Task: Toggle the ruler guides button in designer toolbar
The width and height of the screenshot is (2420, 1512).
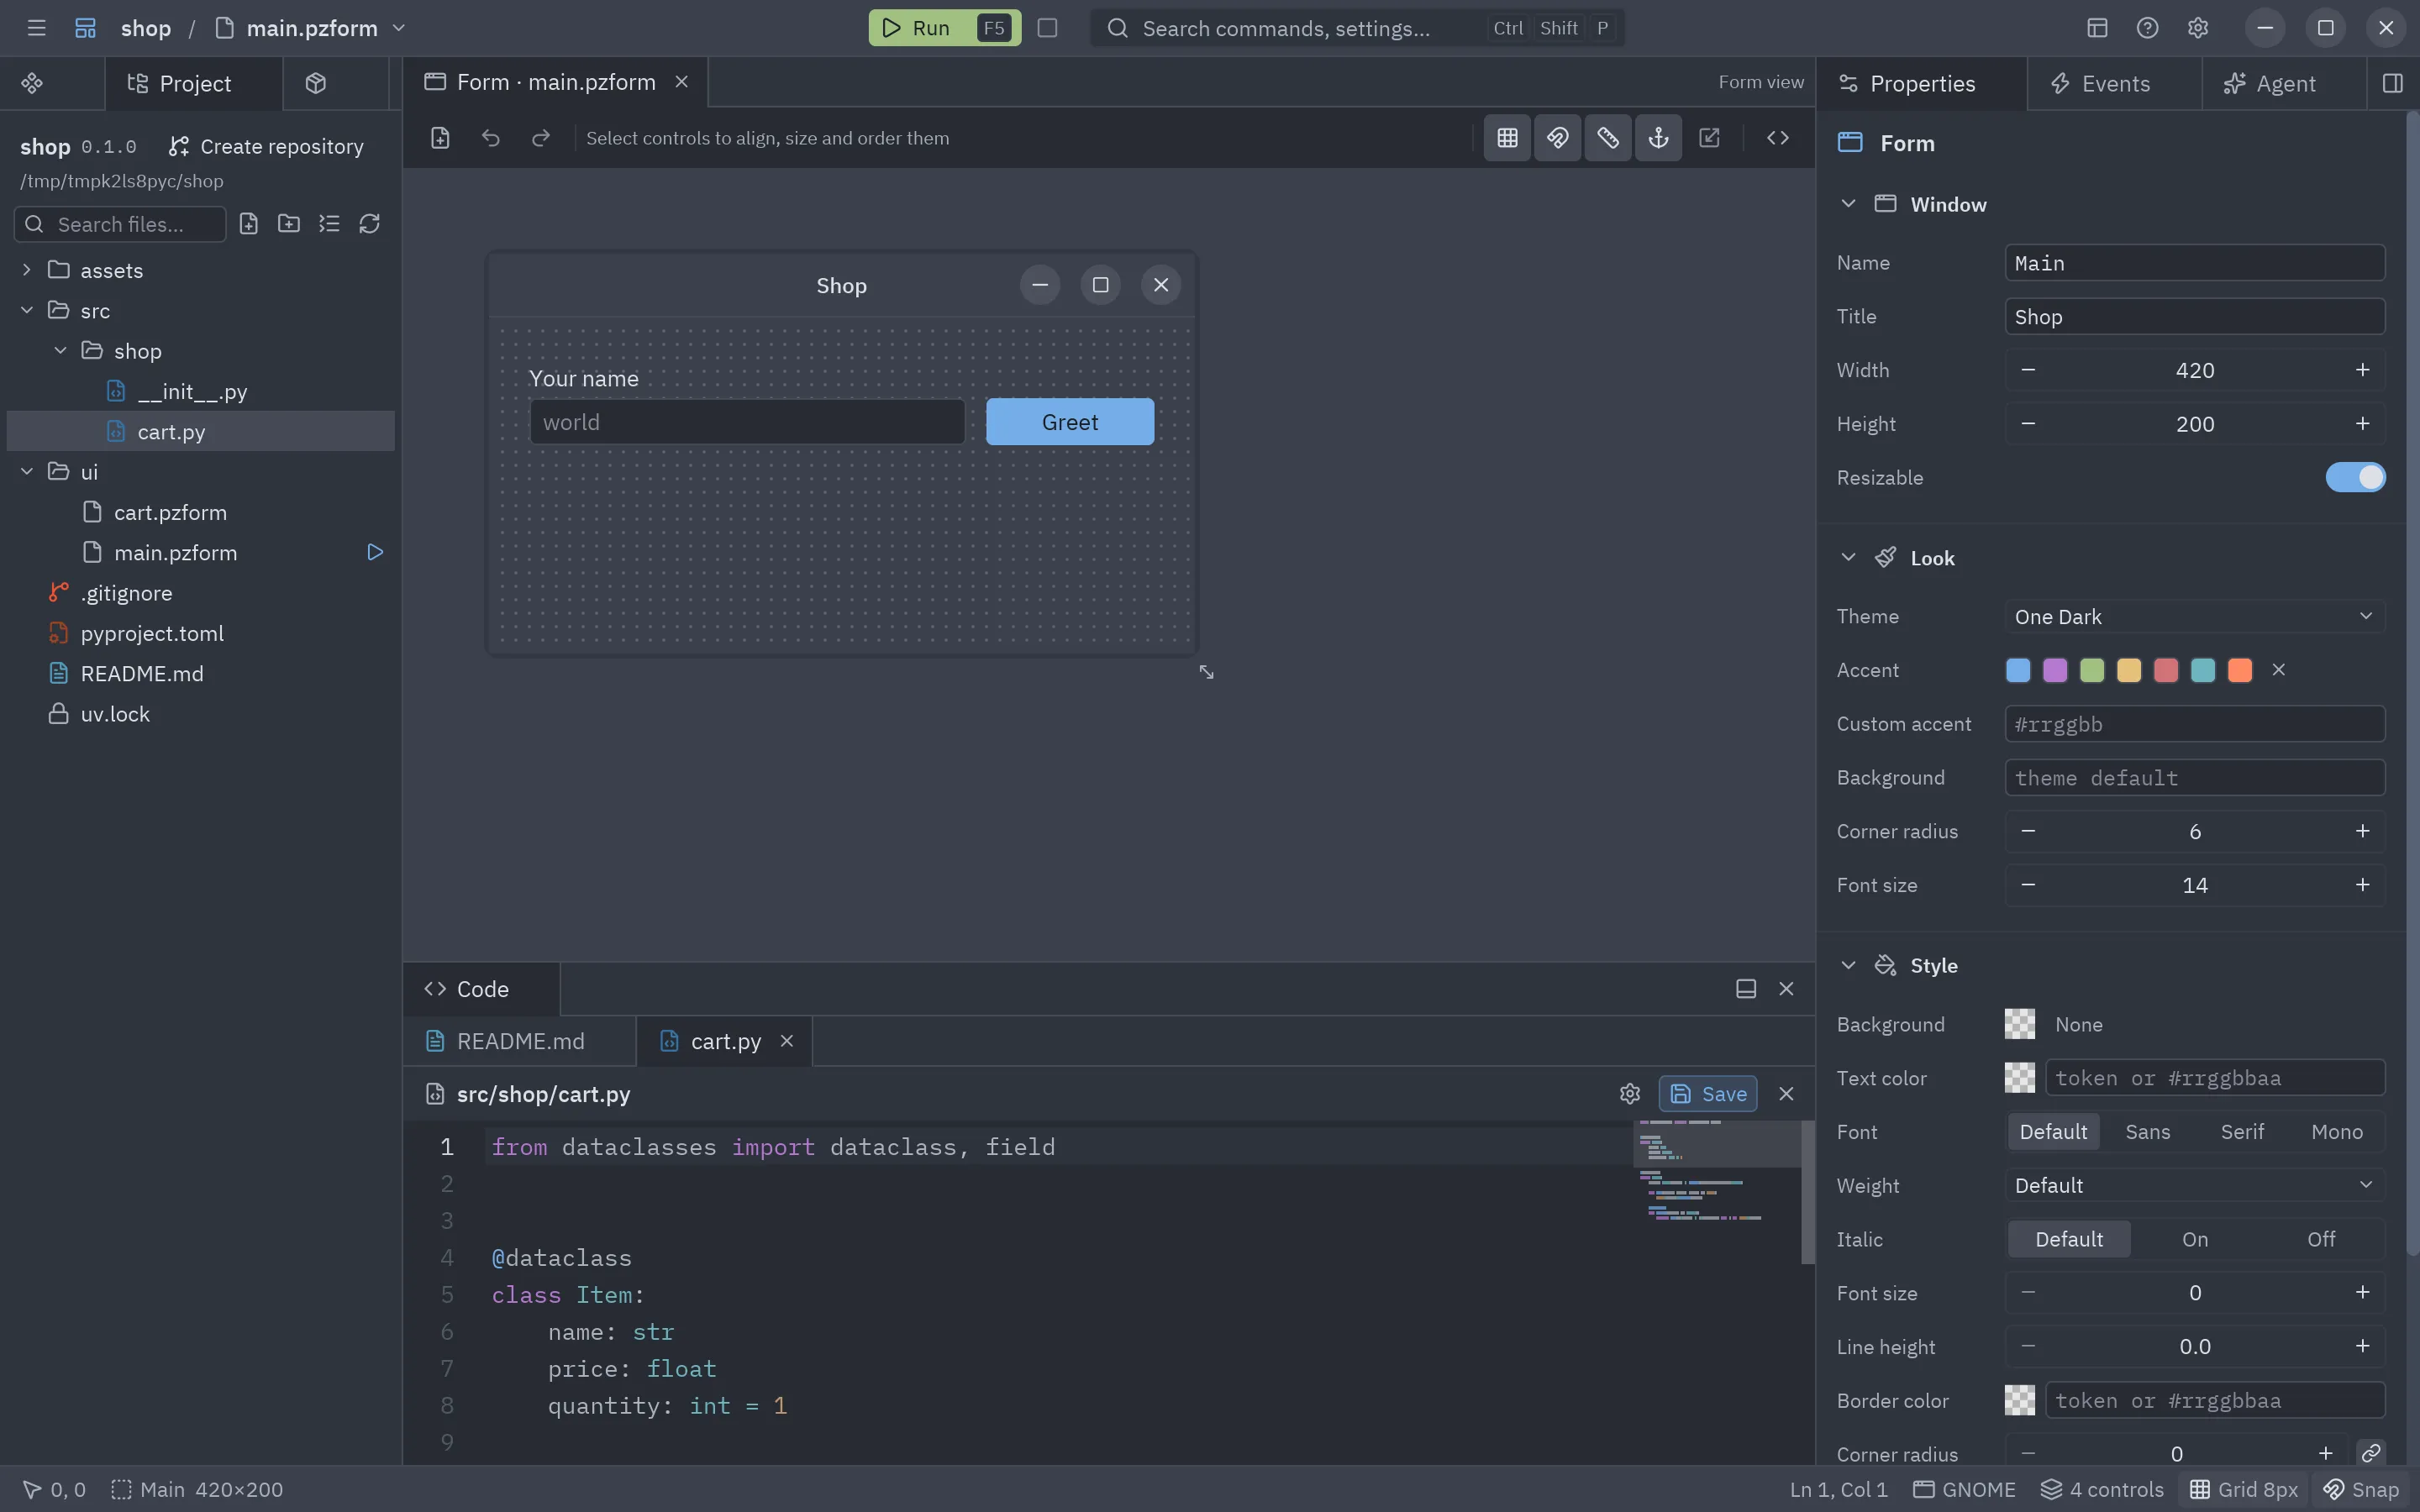Action: coord(1608,138)
